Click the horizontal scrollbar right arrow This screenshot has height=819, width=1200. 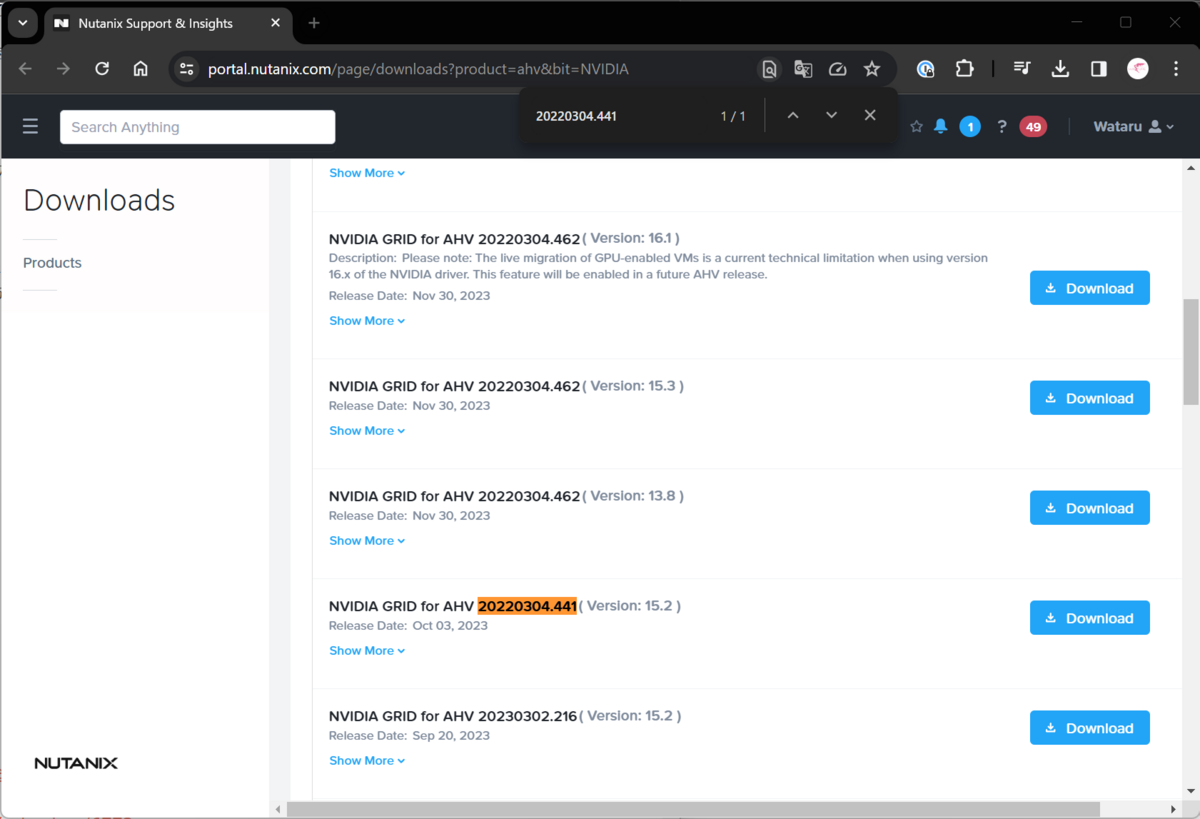pyautogui.click(x=1173, y=808)
